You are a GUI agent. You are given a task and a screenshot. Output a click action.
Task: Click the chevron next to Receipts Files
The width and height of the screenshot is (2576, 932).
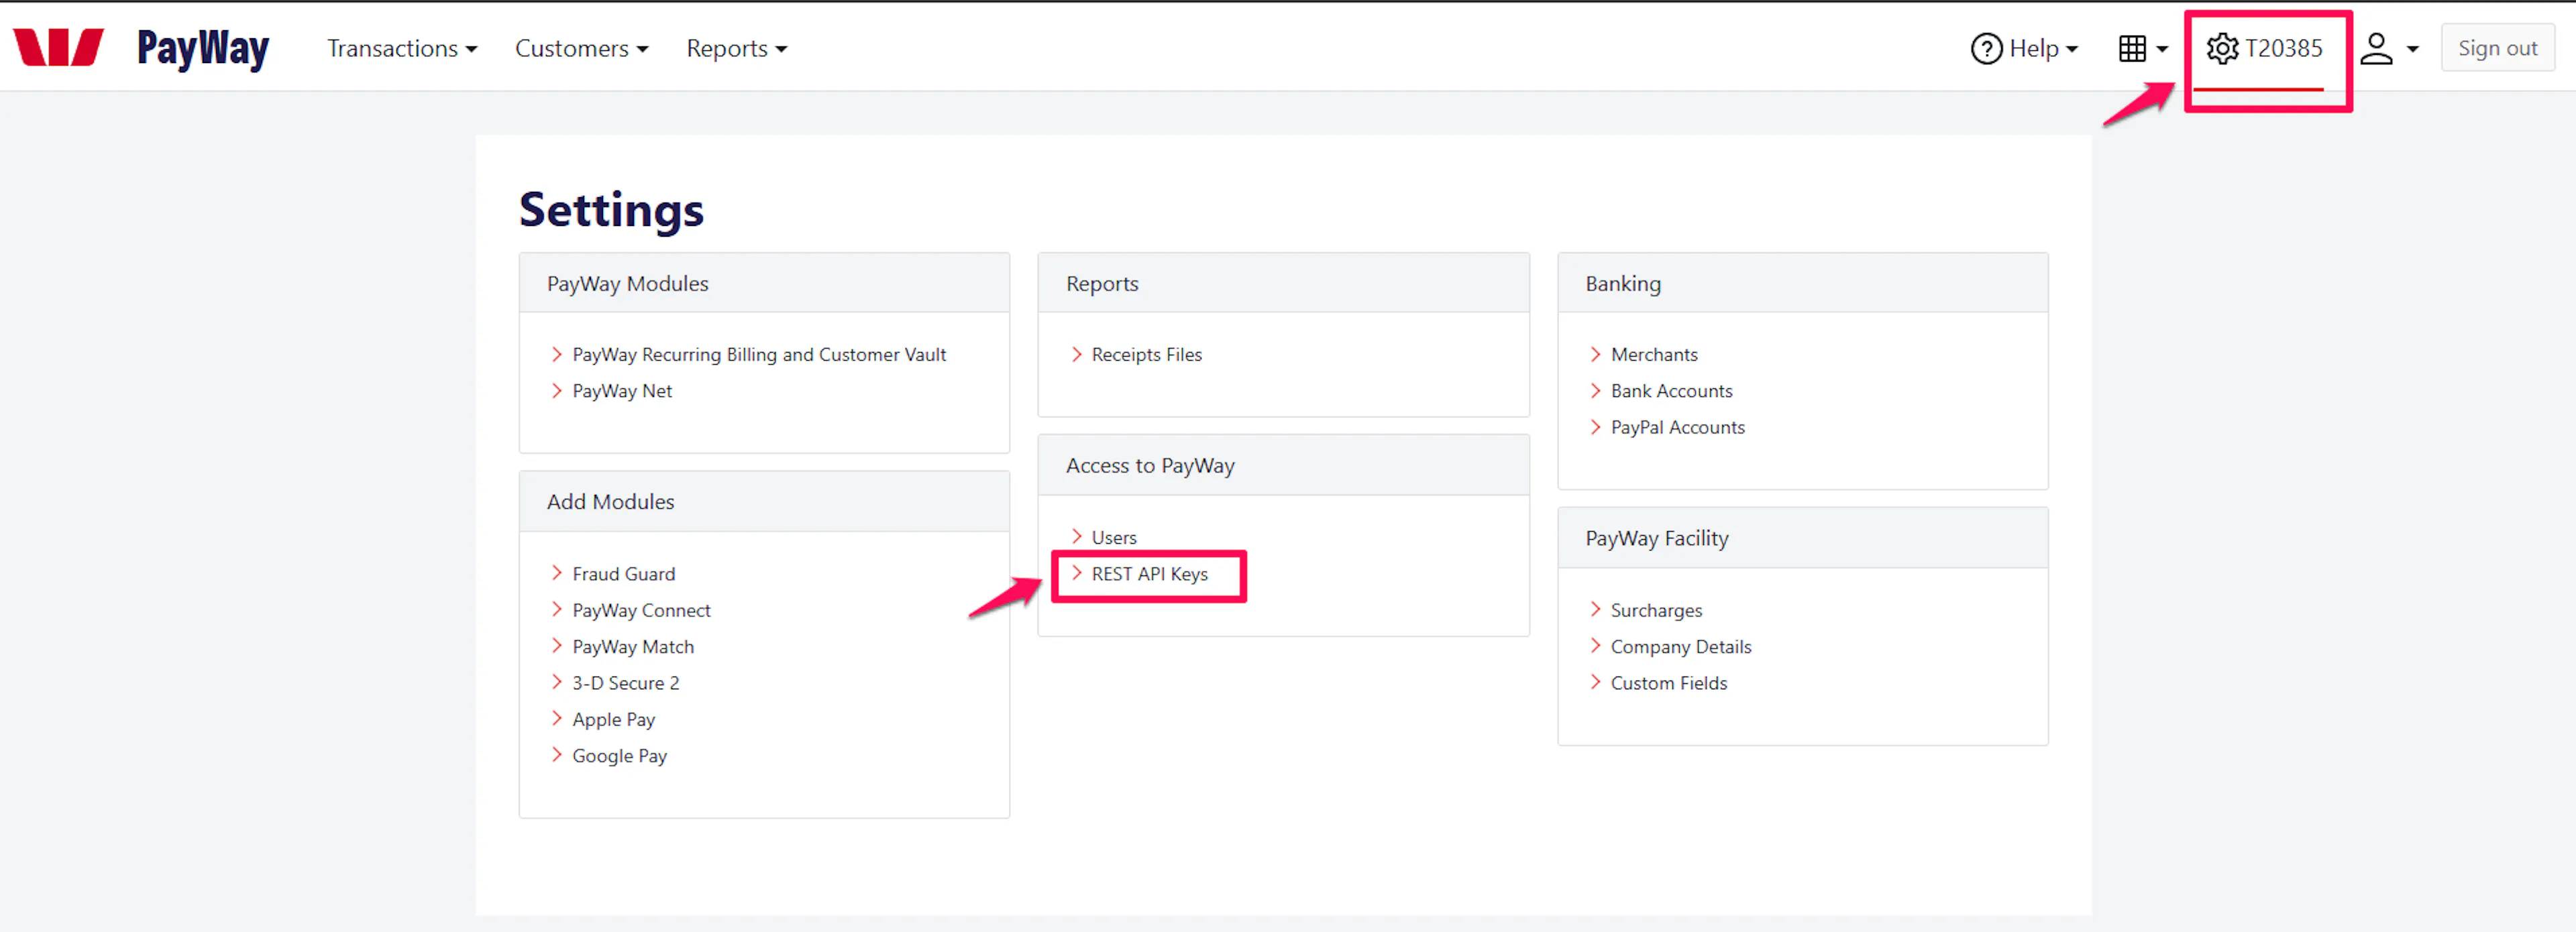[1076, 354]
